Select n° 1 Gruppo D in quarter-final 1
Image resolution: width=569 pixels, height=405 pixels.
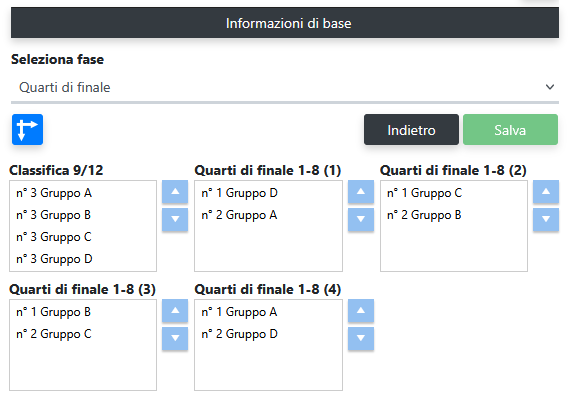(268, 193)
